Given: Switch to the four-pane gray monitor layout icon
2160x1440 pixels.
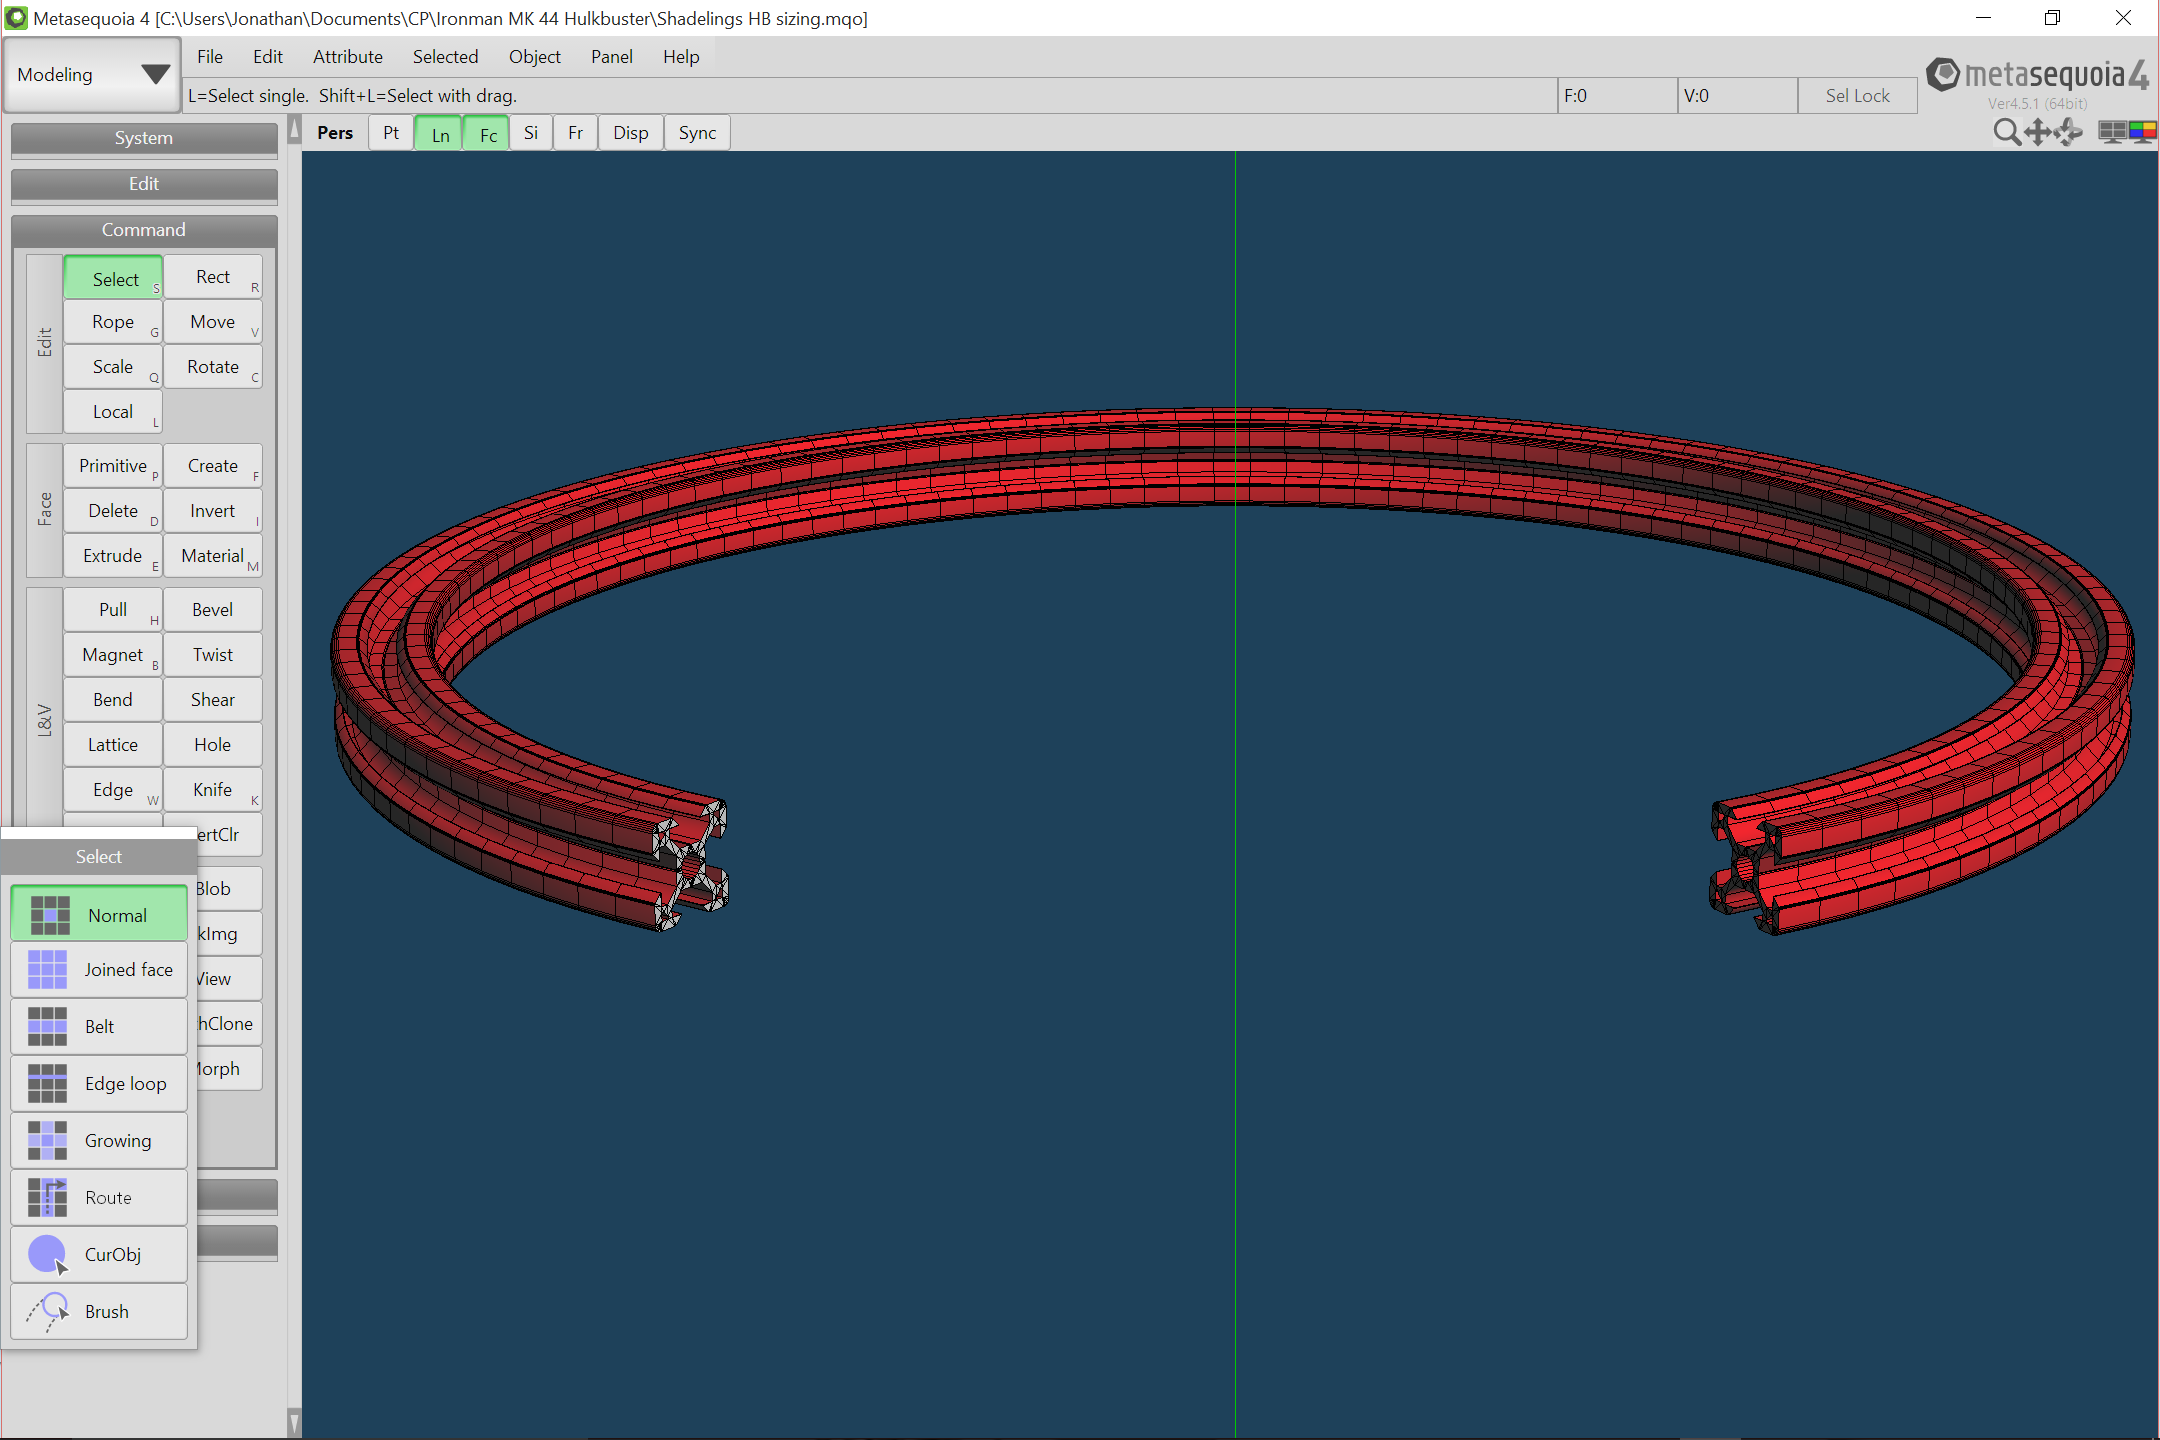Looking at the screenshot, I should point(2112,132).
